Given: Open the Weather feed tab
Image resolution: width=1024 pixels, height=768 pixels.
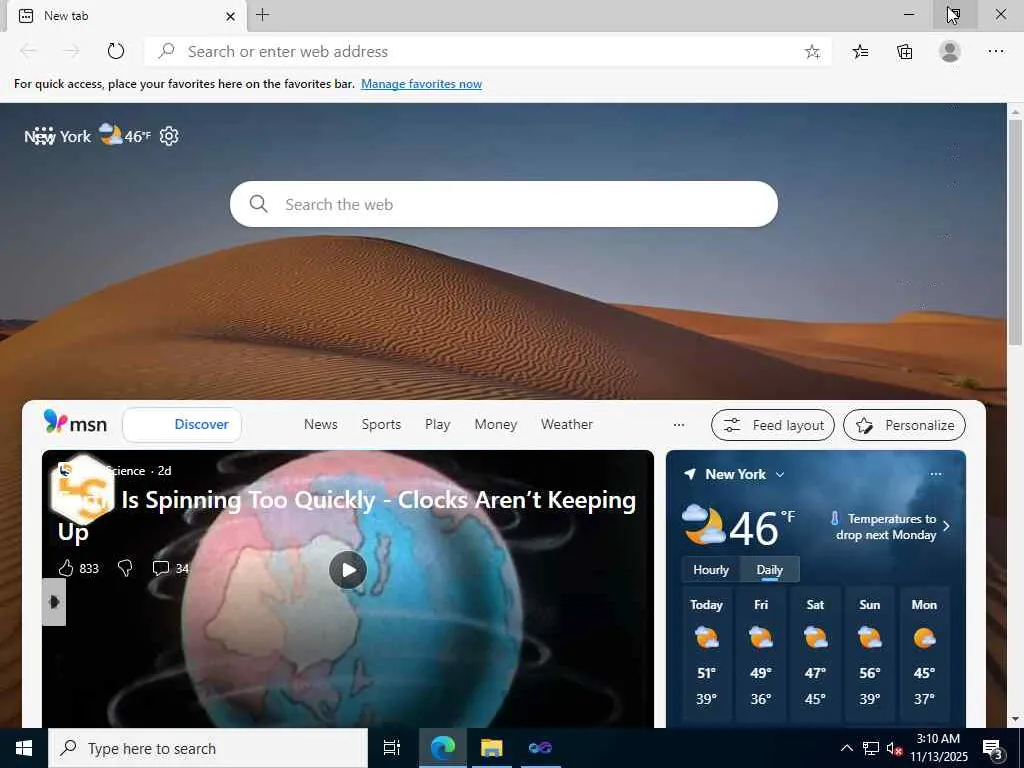Looking at the screenshot, I should point(567,424).
